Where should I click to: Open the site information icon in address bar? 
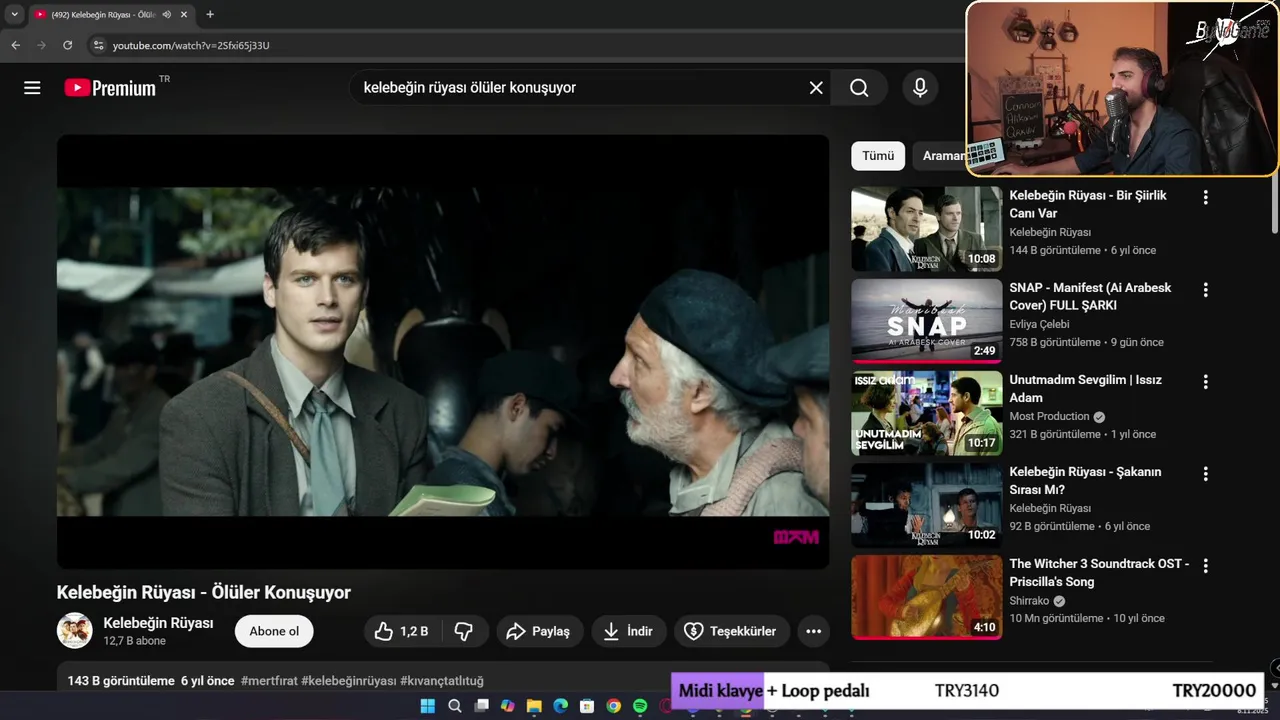tap(97, 45)
